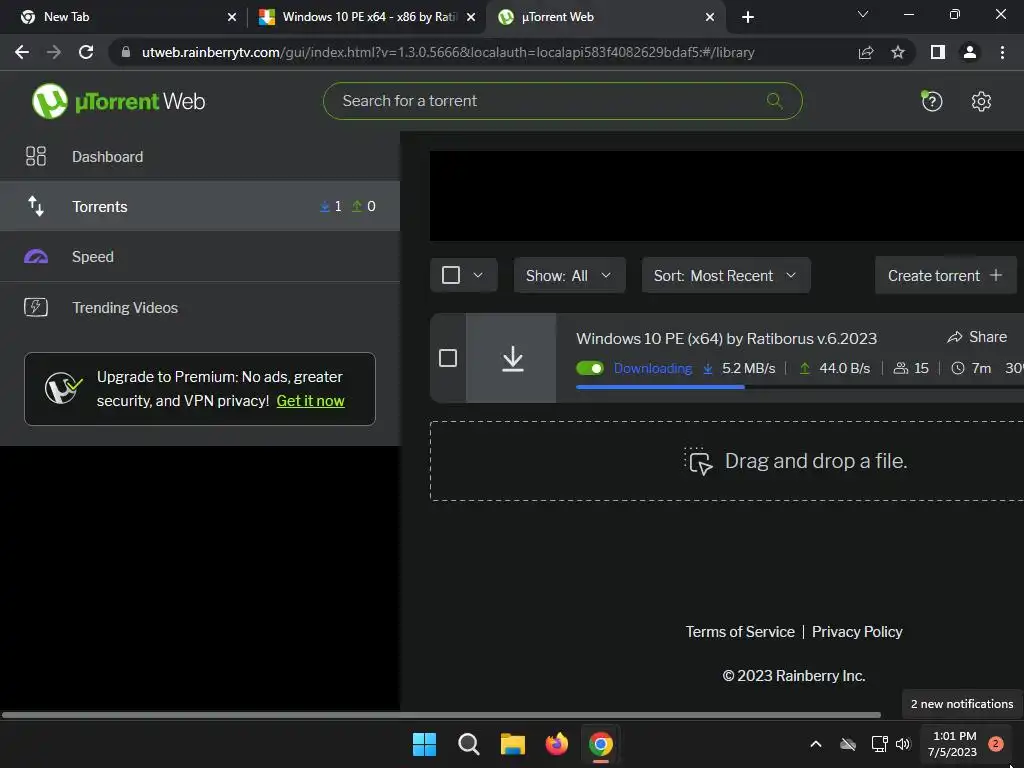Open the settings gear icon
Viewport: 1024px width, 768px height.
981,101
